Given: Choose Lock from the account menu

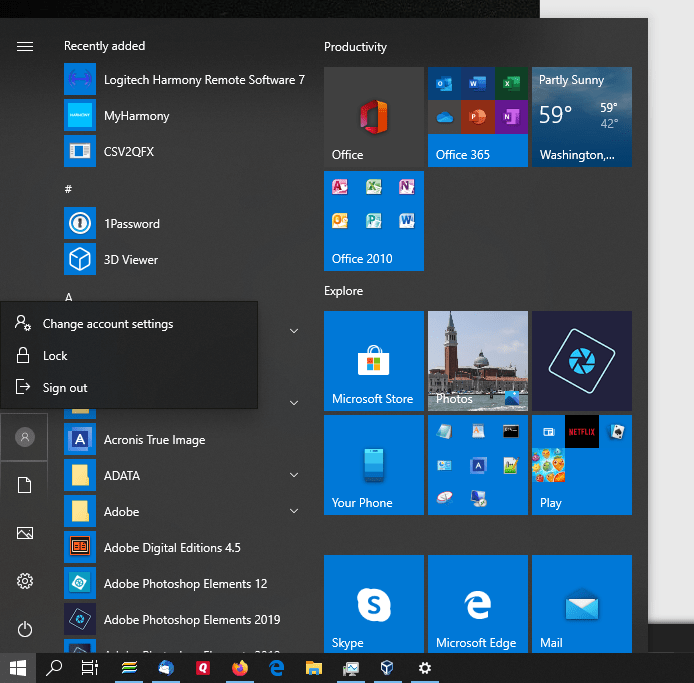Looking at the screenshot, I should point(129,355).
